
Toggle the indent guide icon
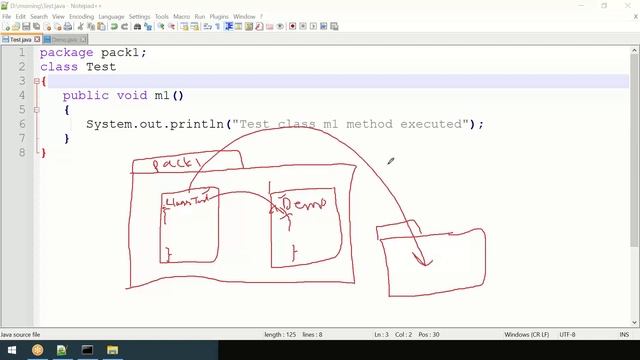(x=229, y=27)
